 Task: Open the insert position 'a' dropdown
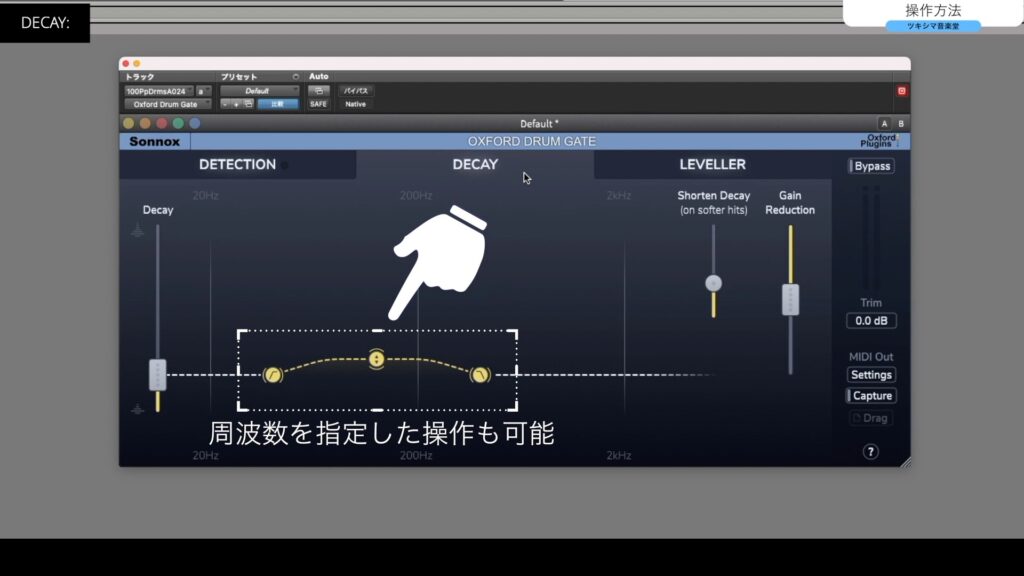coord(203,91)
